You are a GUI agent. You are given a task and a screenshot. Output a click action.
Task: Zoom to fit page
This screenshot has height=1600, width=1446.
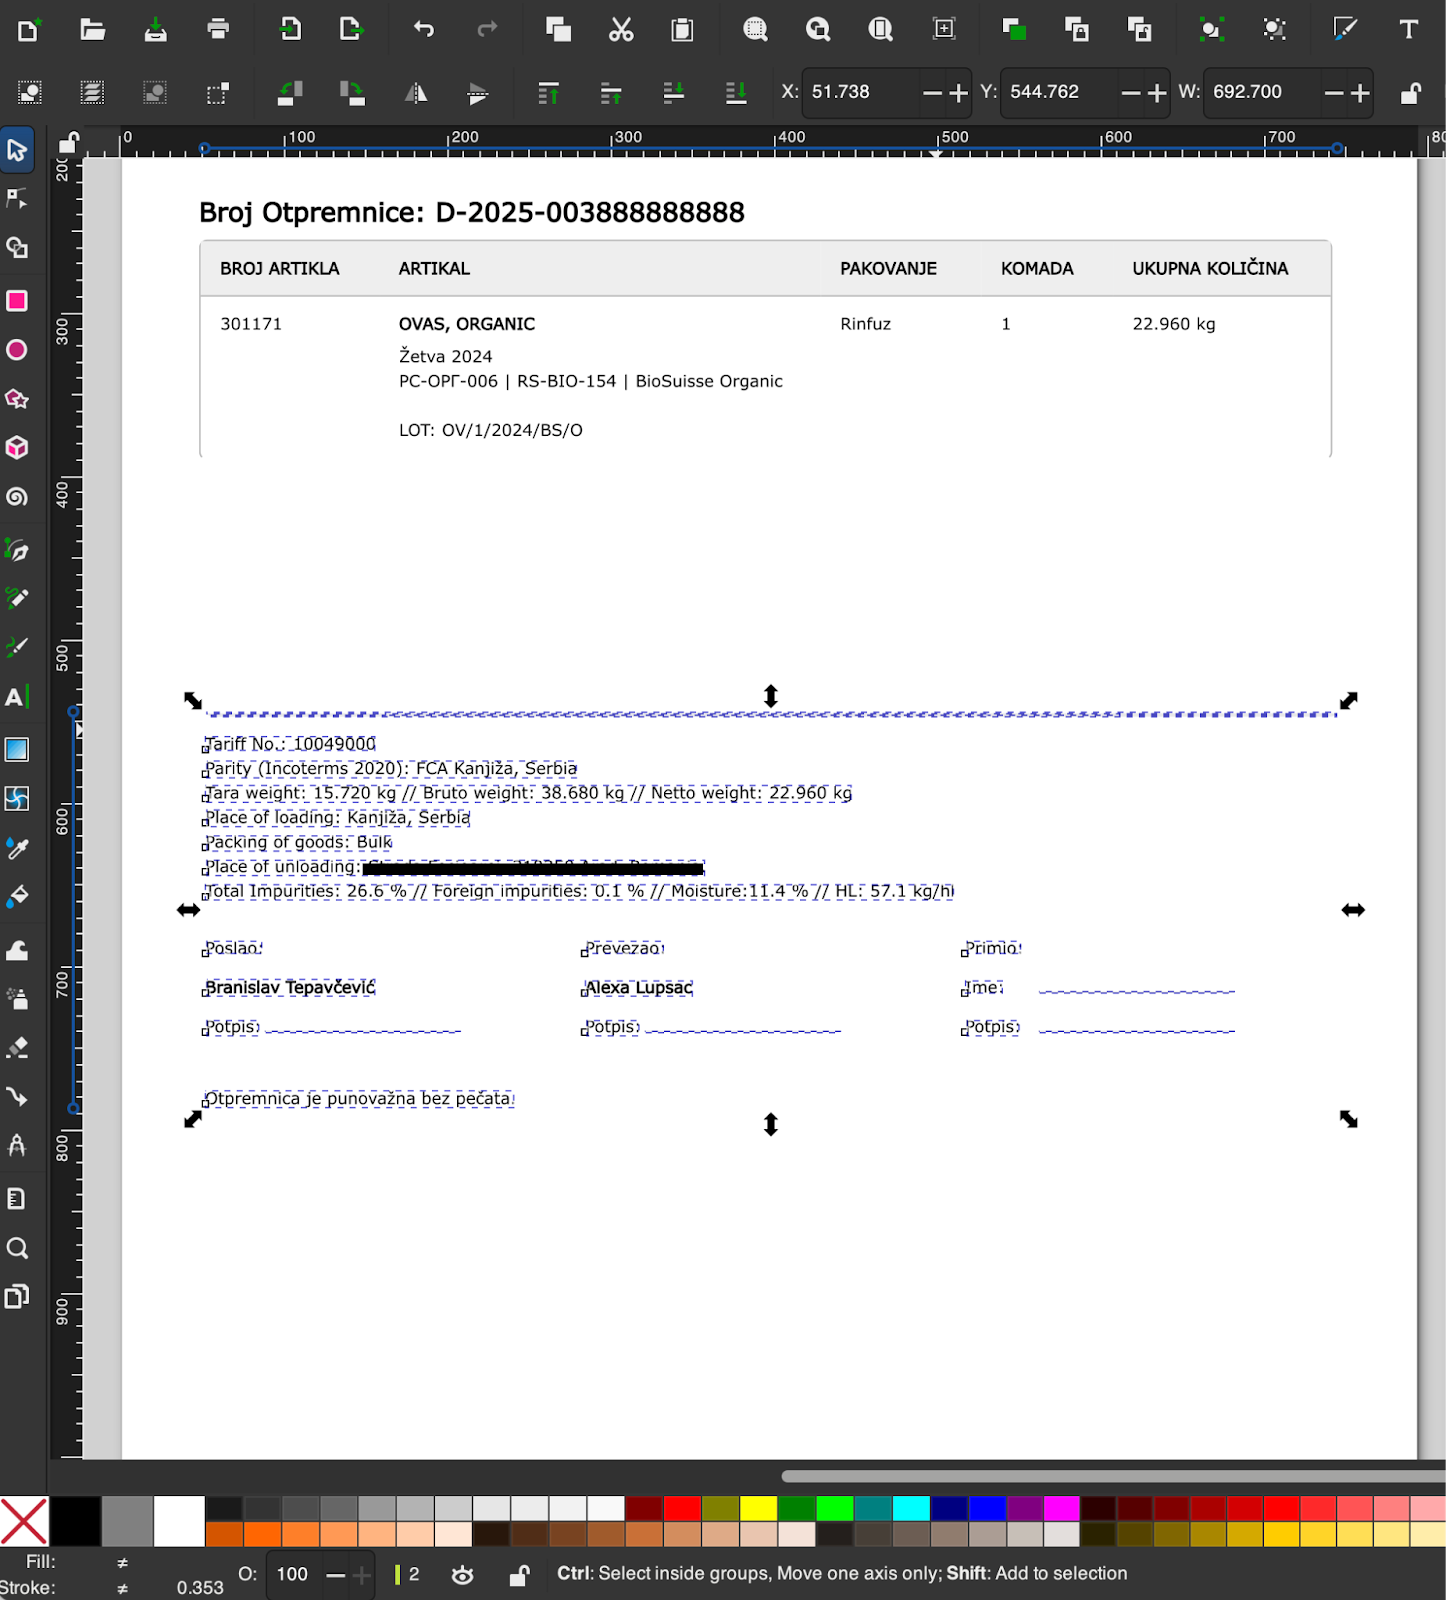point(880,30)
